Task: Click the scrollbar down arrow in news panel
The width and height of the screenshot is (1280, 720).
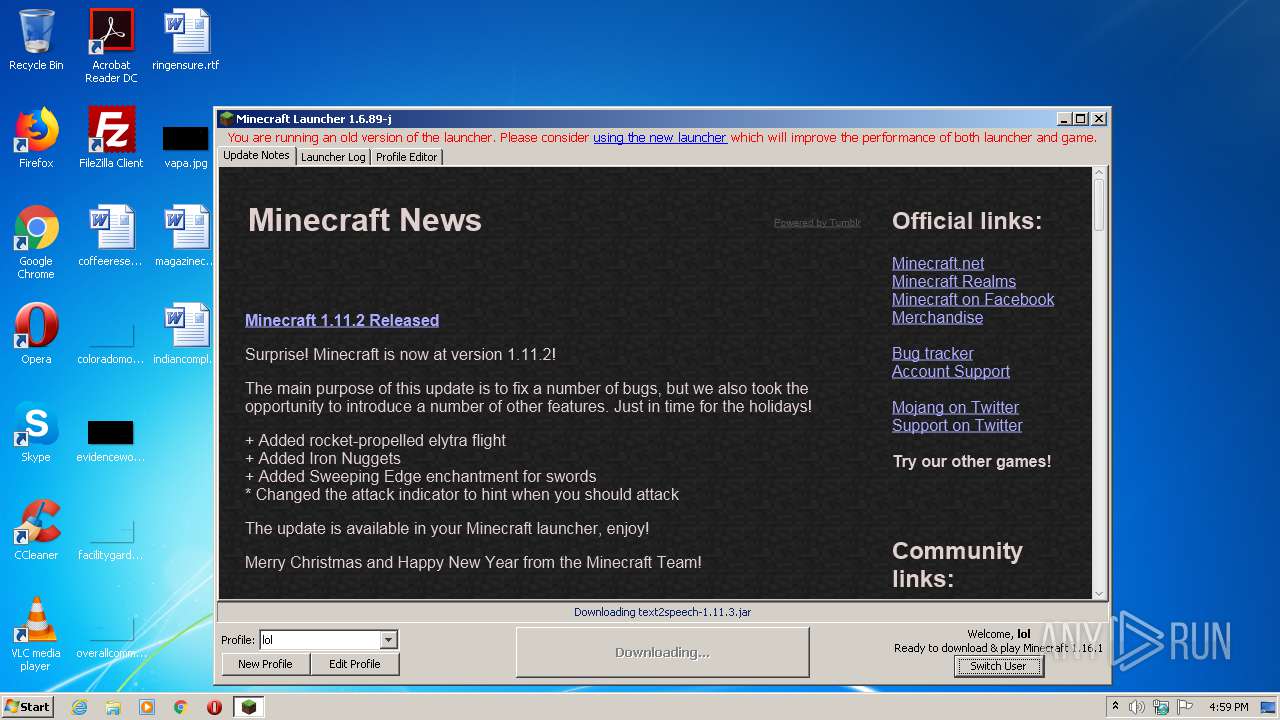Action: pyautogui.click(x=1099, y=593)
